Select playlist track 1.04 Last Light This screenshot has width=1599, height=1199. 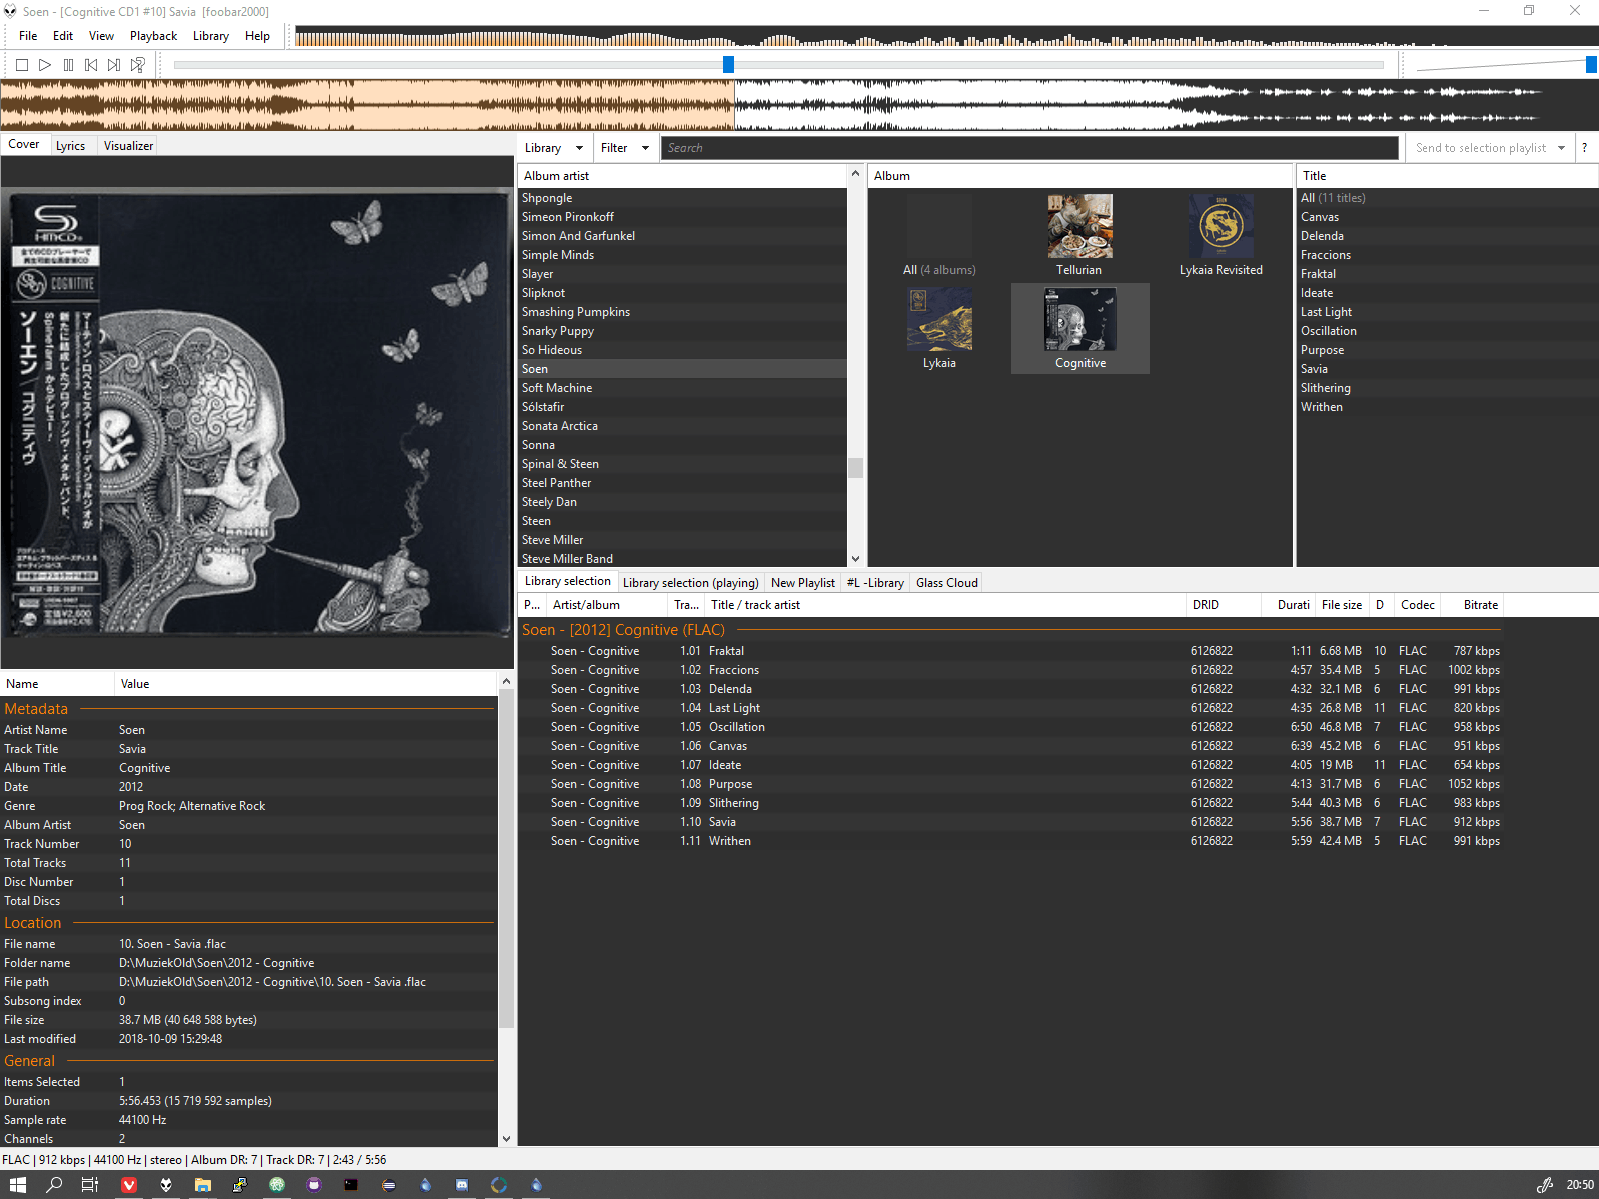pos(1010,708)
